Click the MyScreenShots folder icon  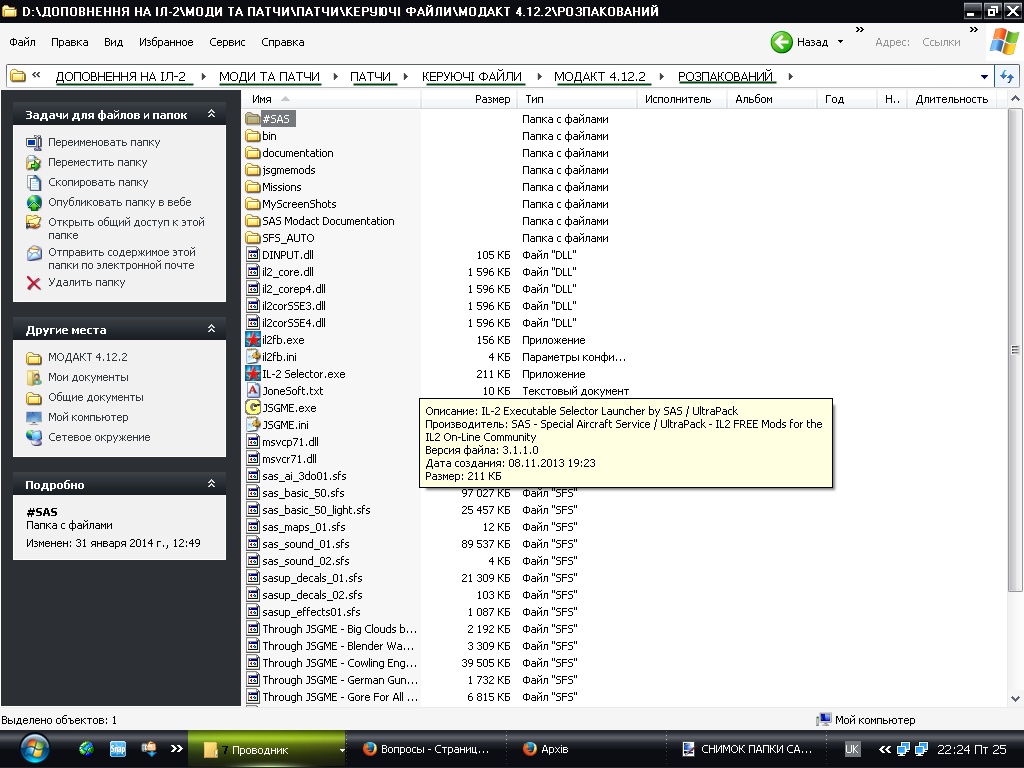coord(253,204)
